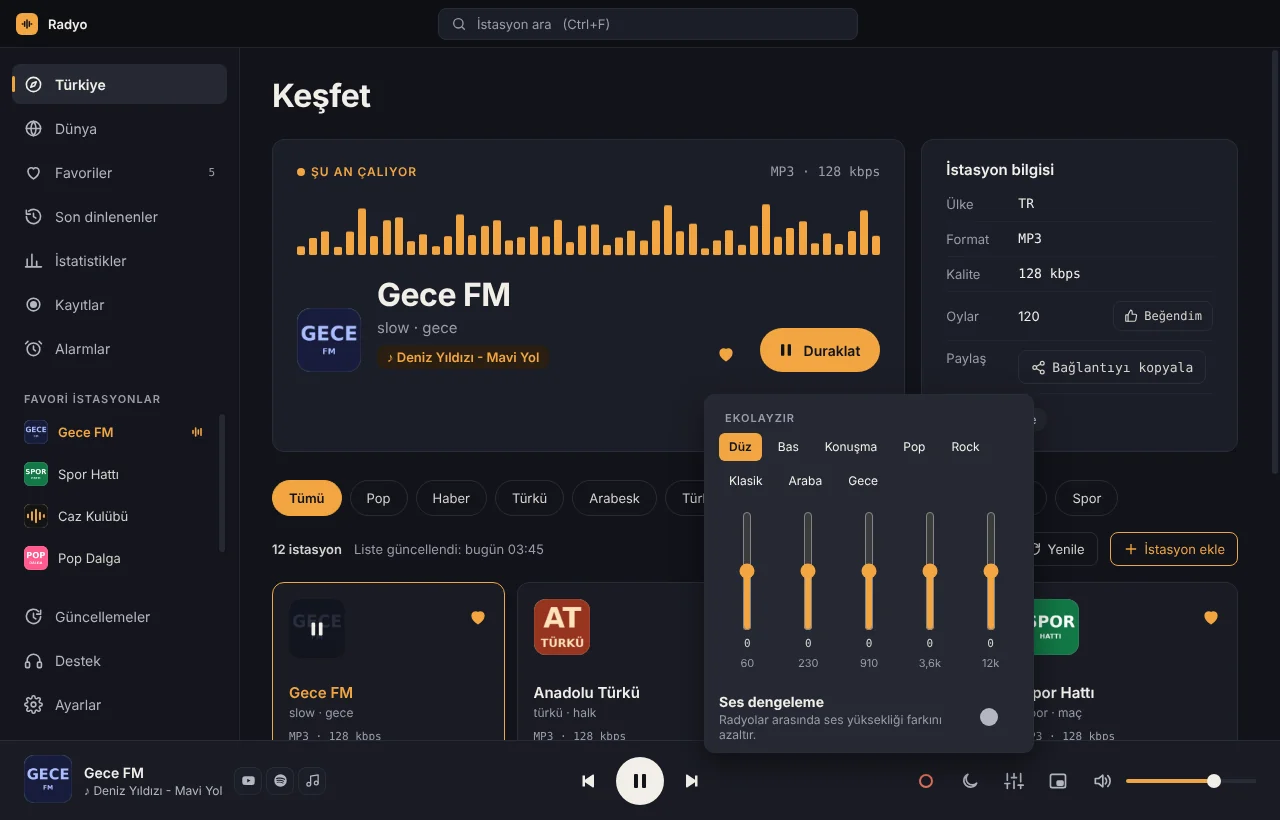
Task: Click the Spotify icon in the player bar
Action: coord(280,781)
